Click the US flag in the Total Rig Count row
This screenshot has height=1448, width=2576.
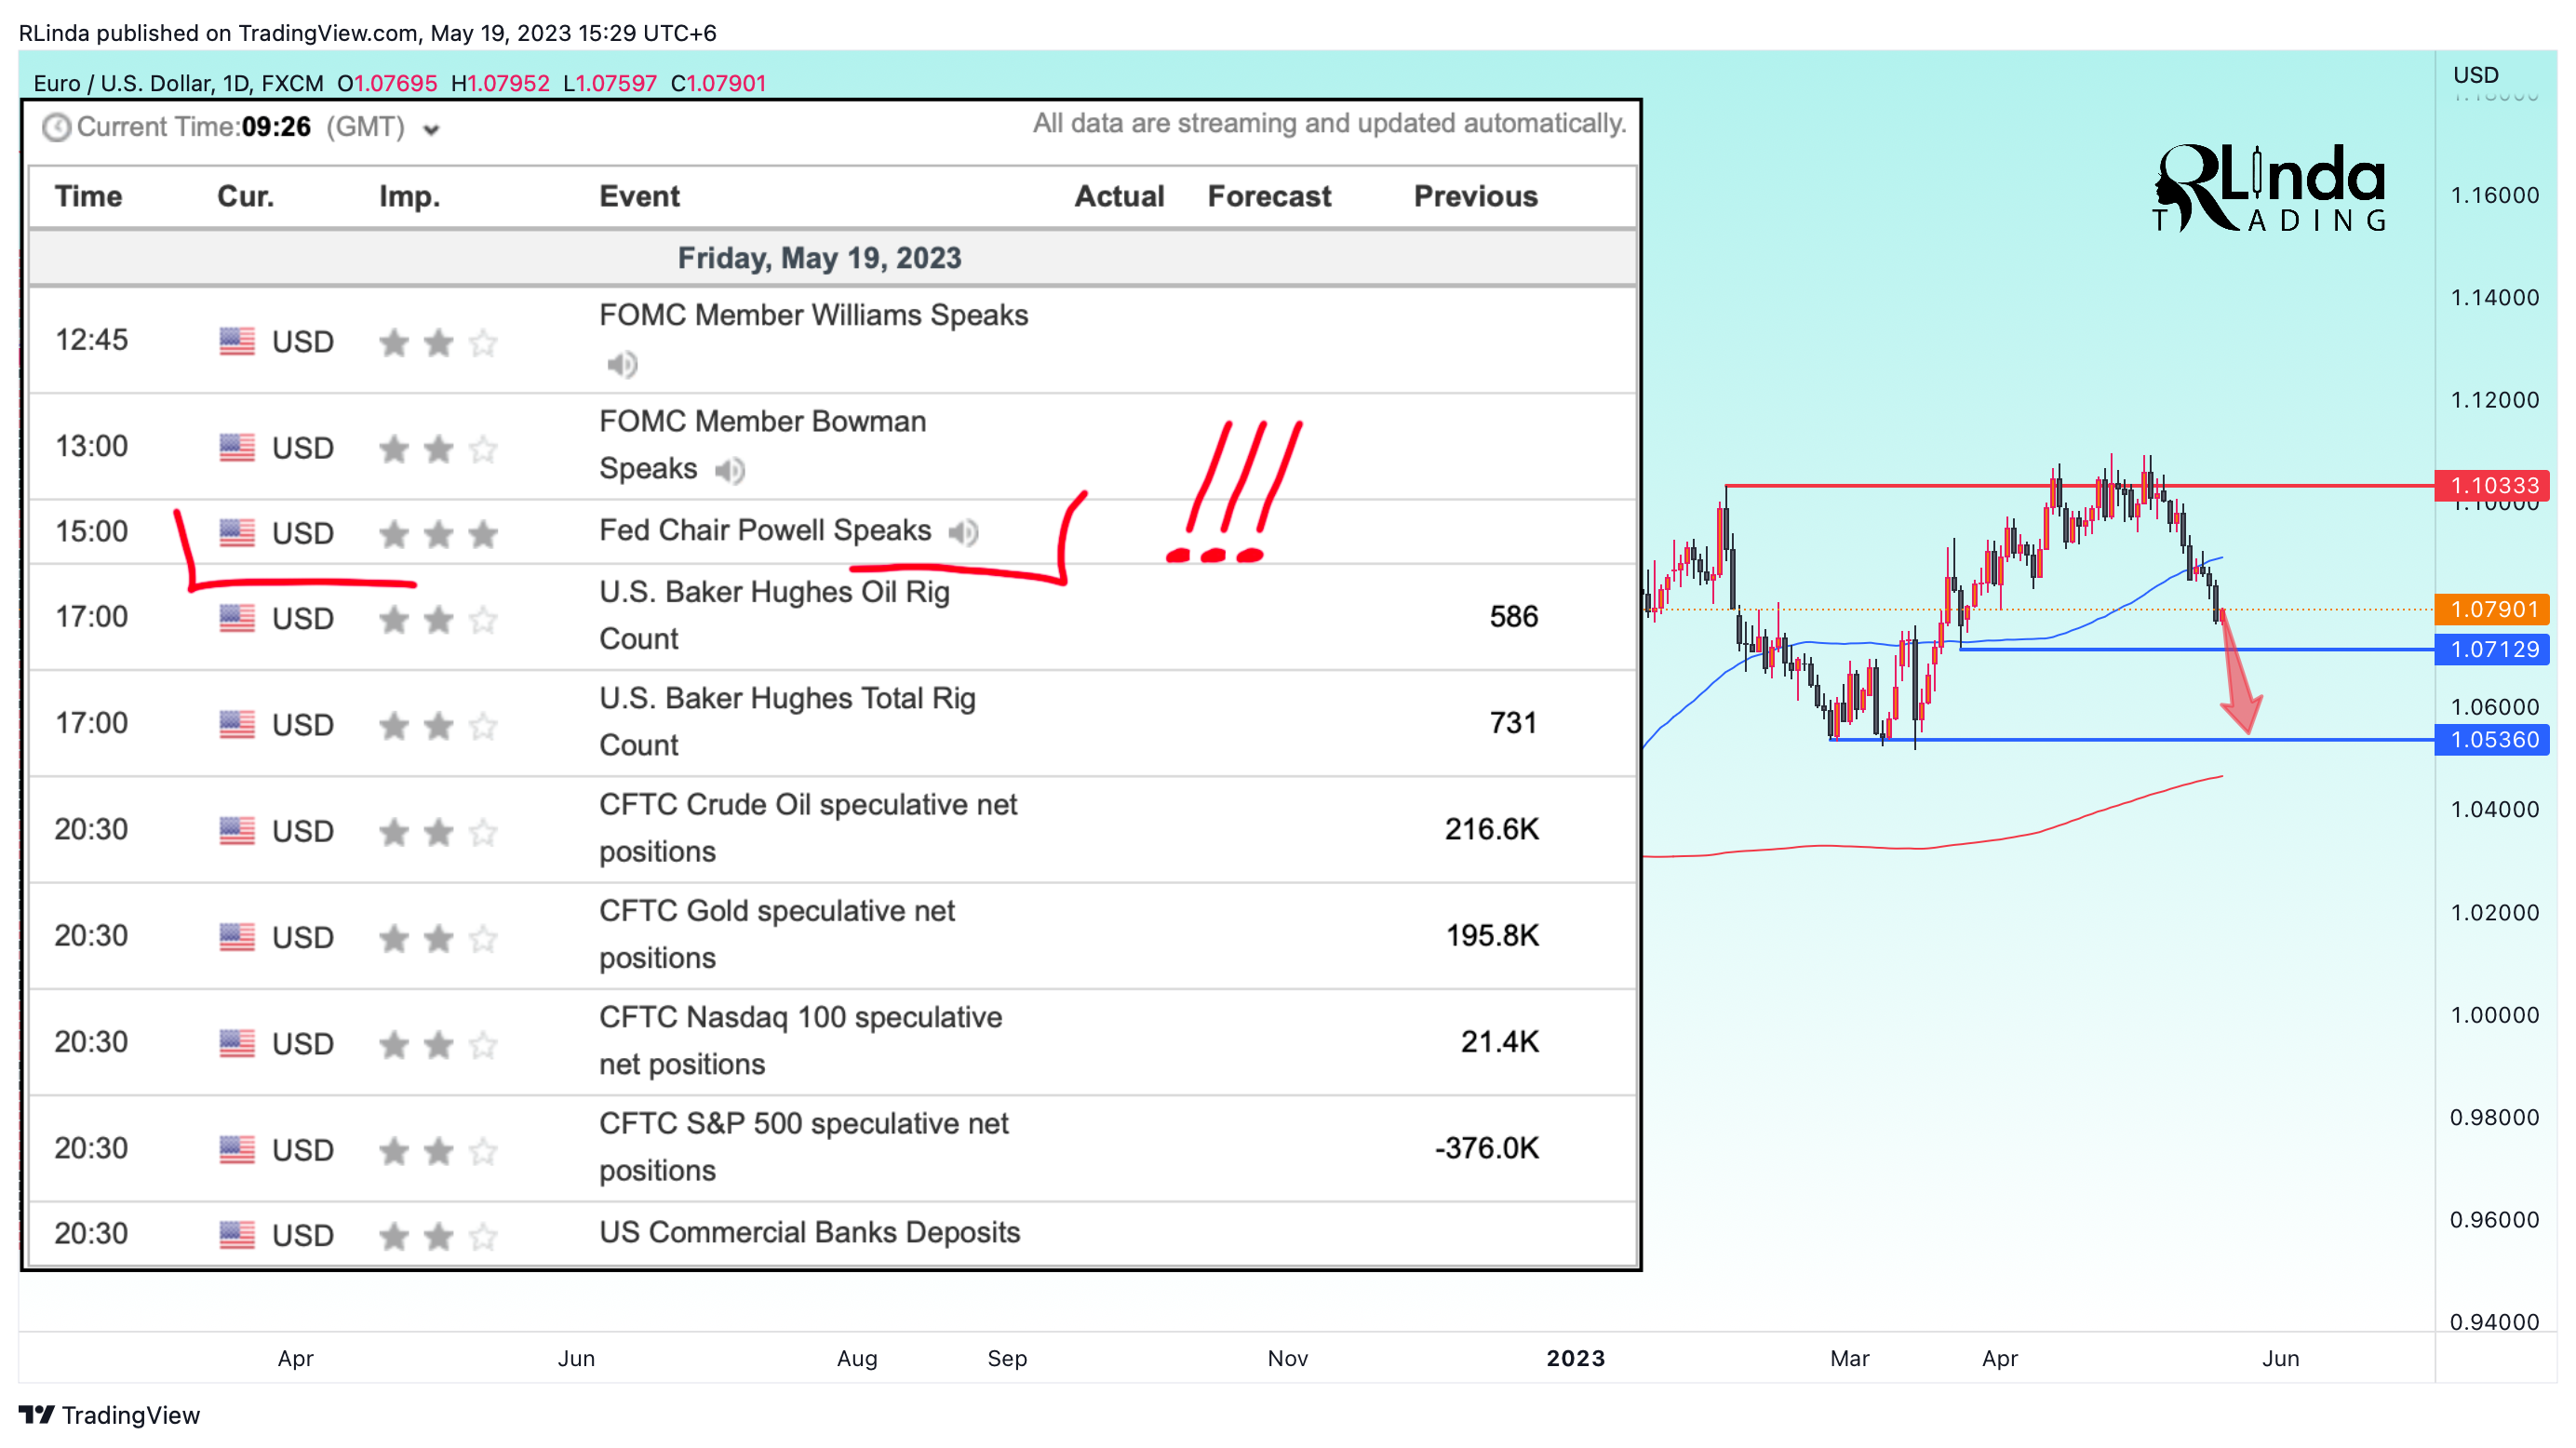point(237,724)
